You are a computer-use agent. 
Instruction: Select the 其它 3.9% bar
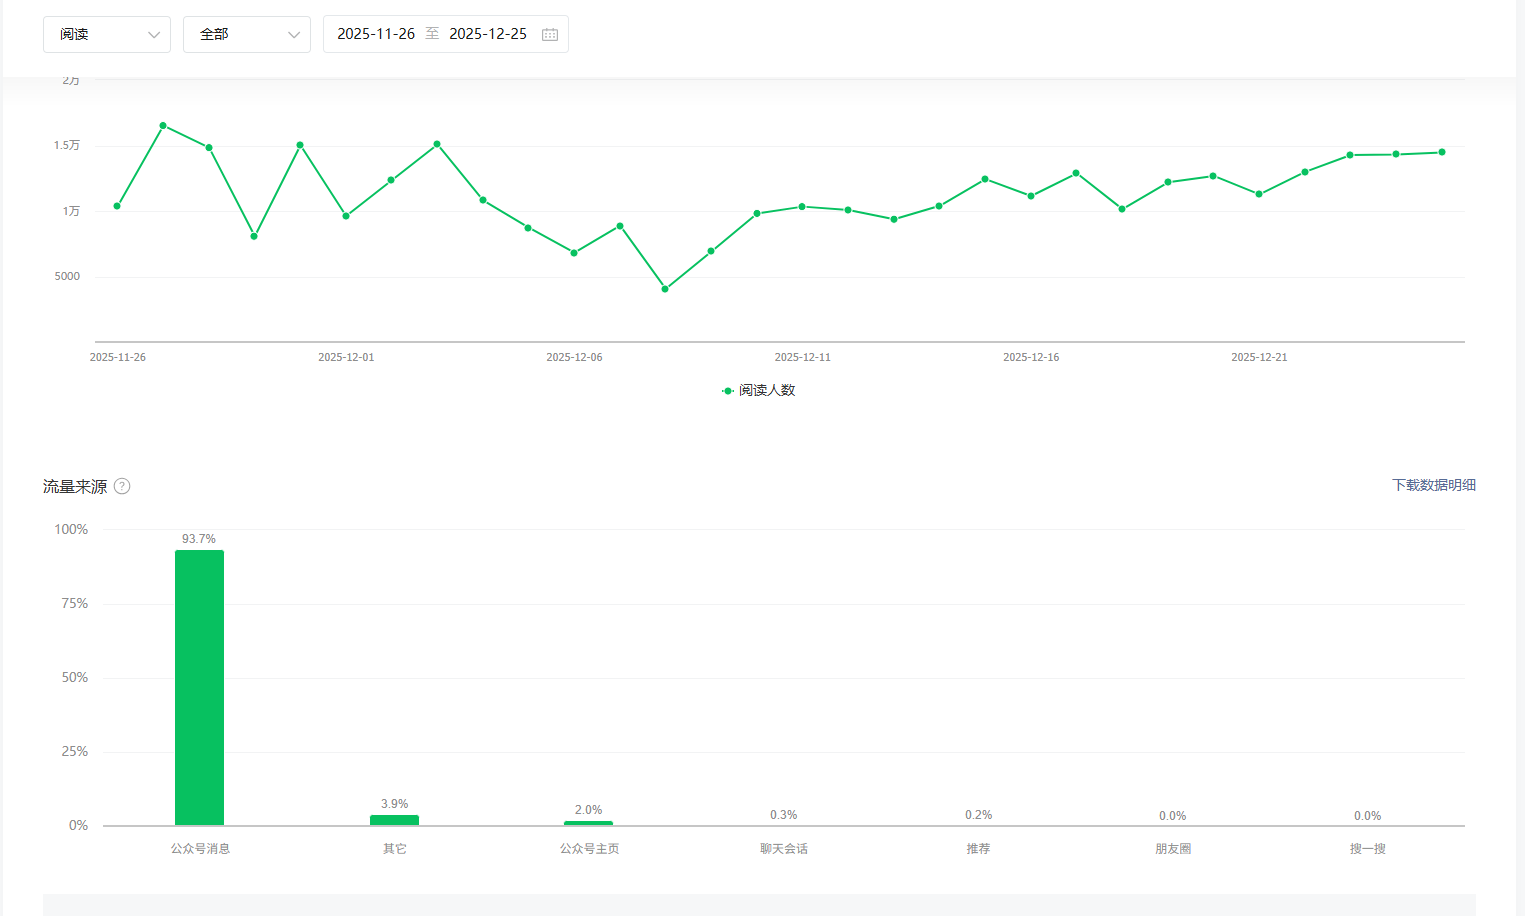tap(394, 820)
